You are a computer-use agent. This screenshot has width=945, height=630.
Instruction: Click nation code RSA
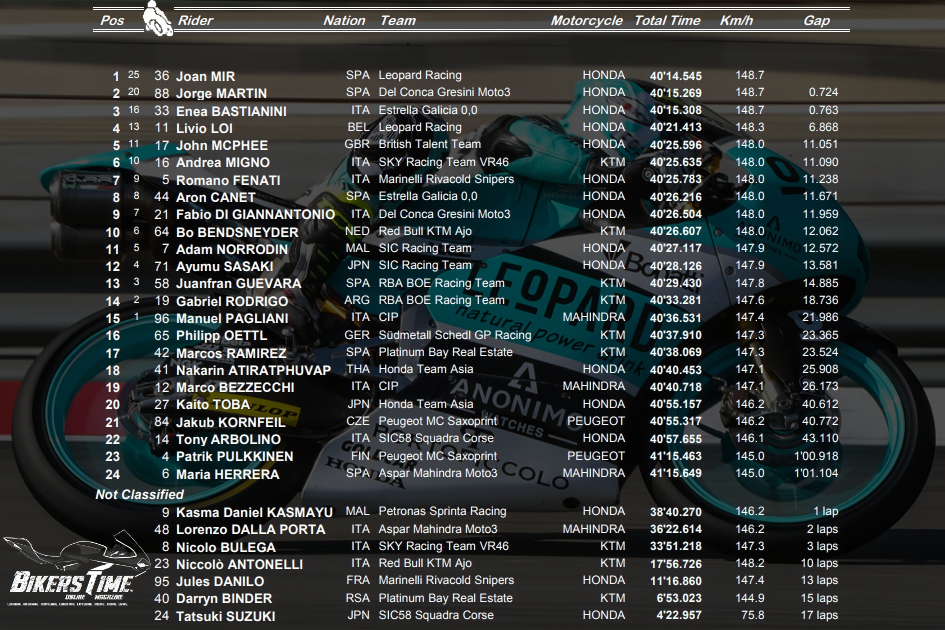click(x=357, y=598)
